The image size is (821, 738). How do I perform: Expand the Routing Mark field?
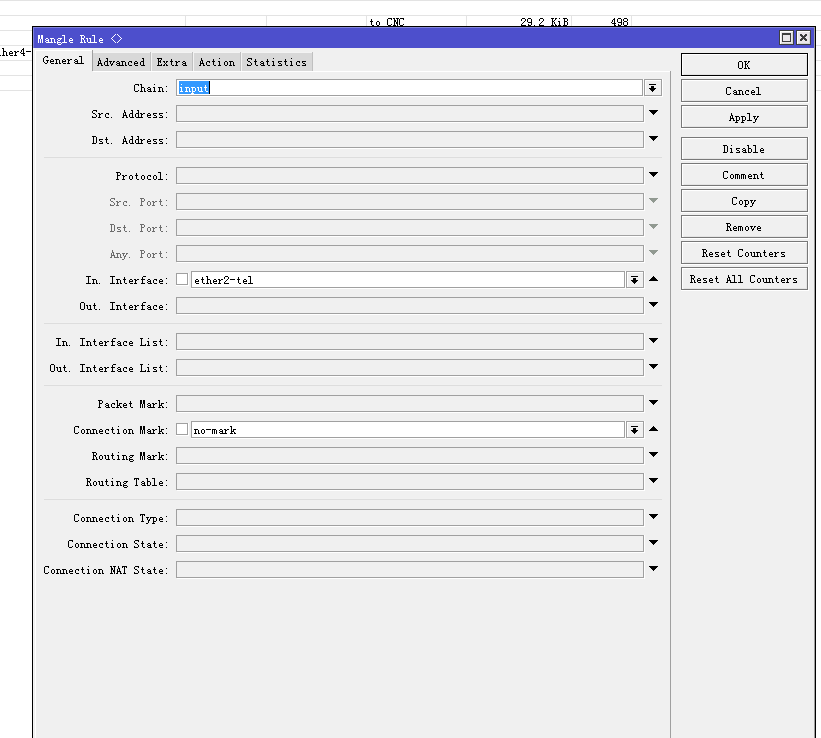[x=653, y=455]
